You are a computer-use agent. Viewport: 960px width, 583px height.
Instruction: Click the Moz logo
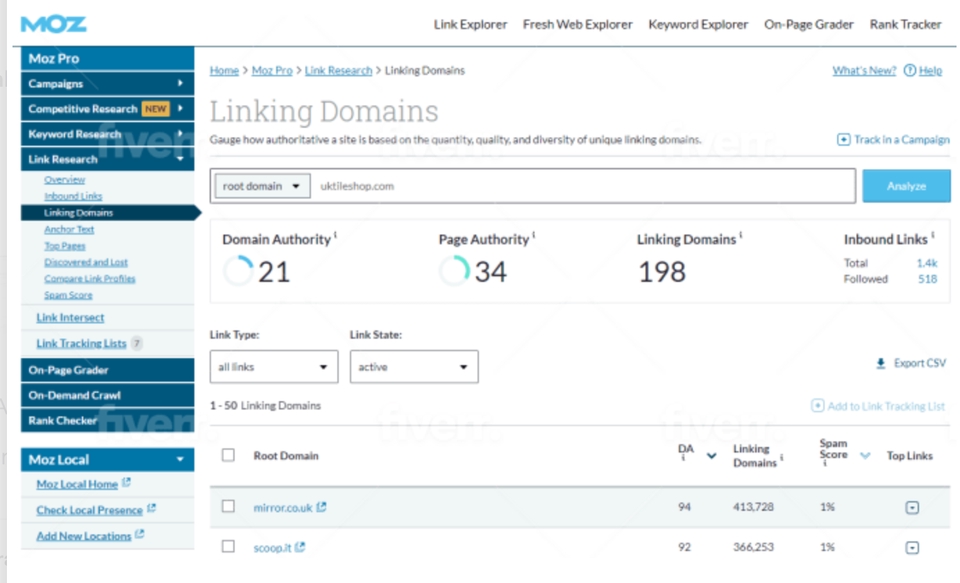point(53,24)
